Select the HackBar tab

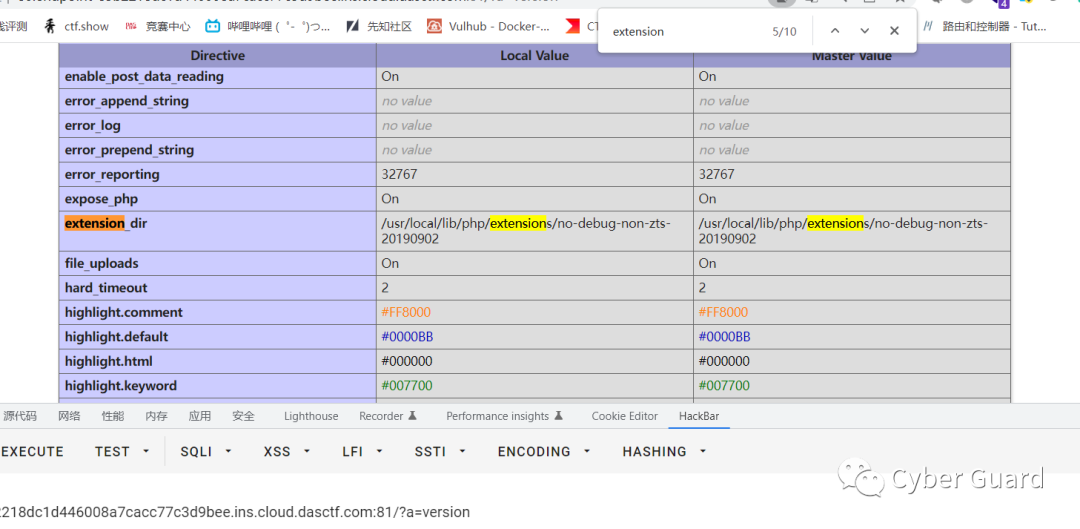699,416
